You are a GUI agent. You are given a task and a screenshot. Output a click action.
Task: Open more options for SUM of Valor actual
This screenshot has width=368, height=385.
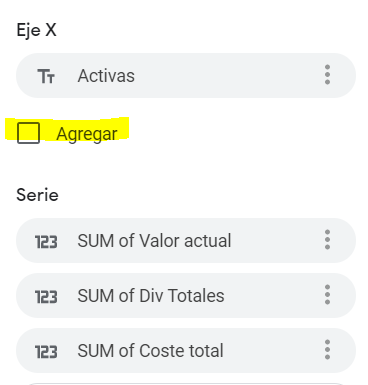point(327,240)
